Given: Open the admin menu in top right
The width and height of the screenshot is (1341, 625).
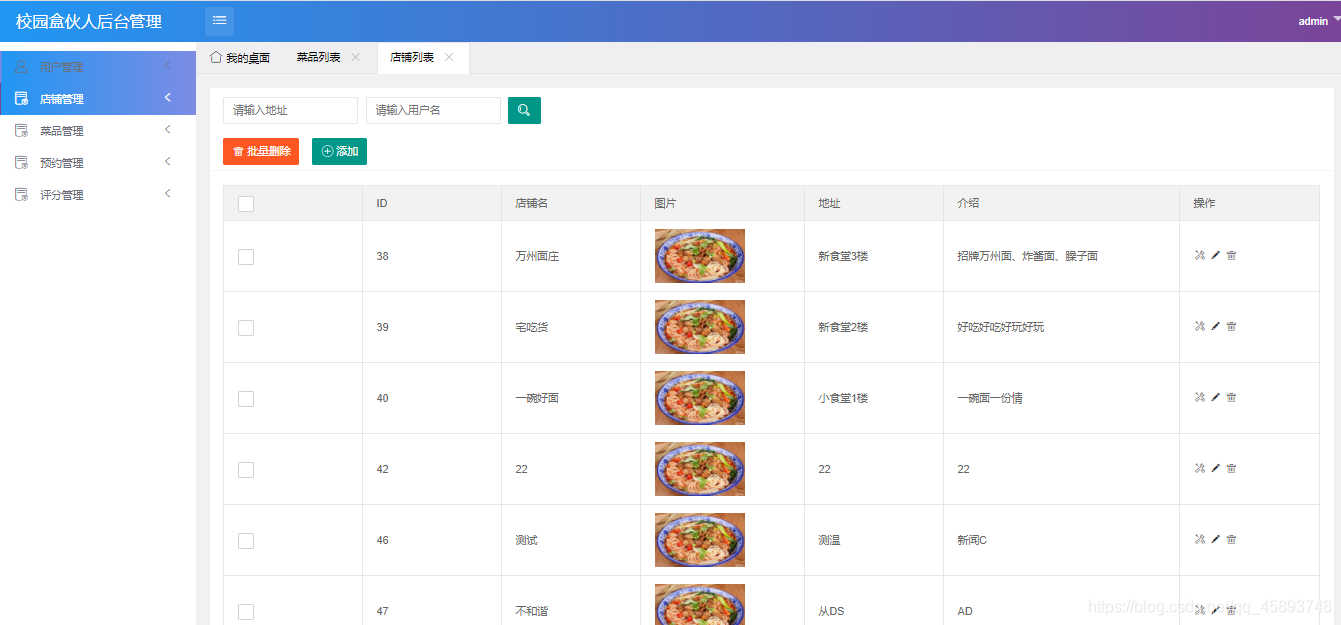Looking at the screenshot, I should (1313, 20).
